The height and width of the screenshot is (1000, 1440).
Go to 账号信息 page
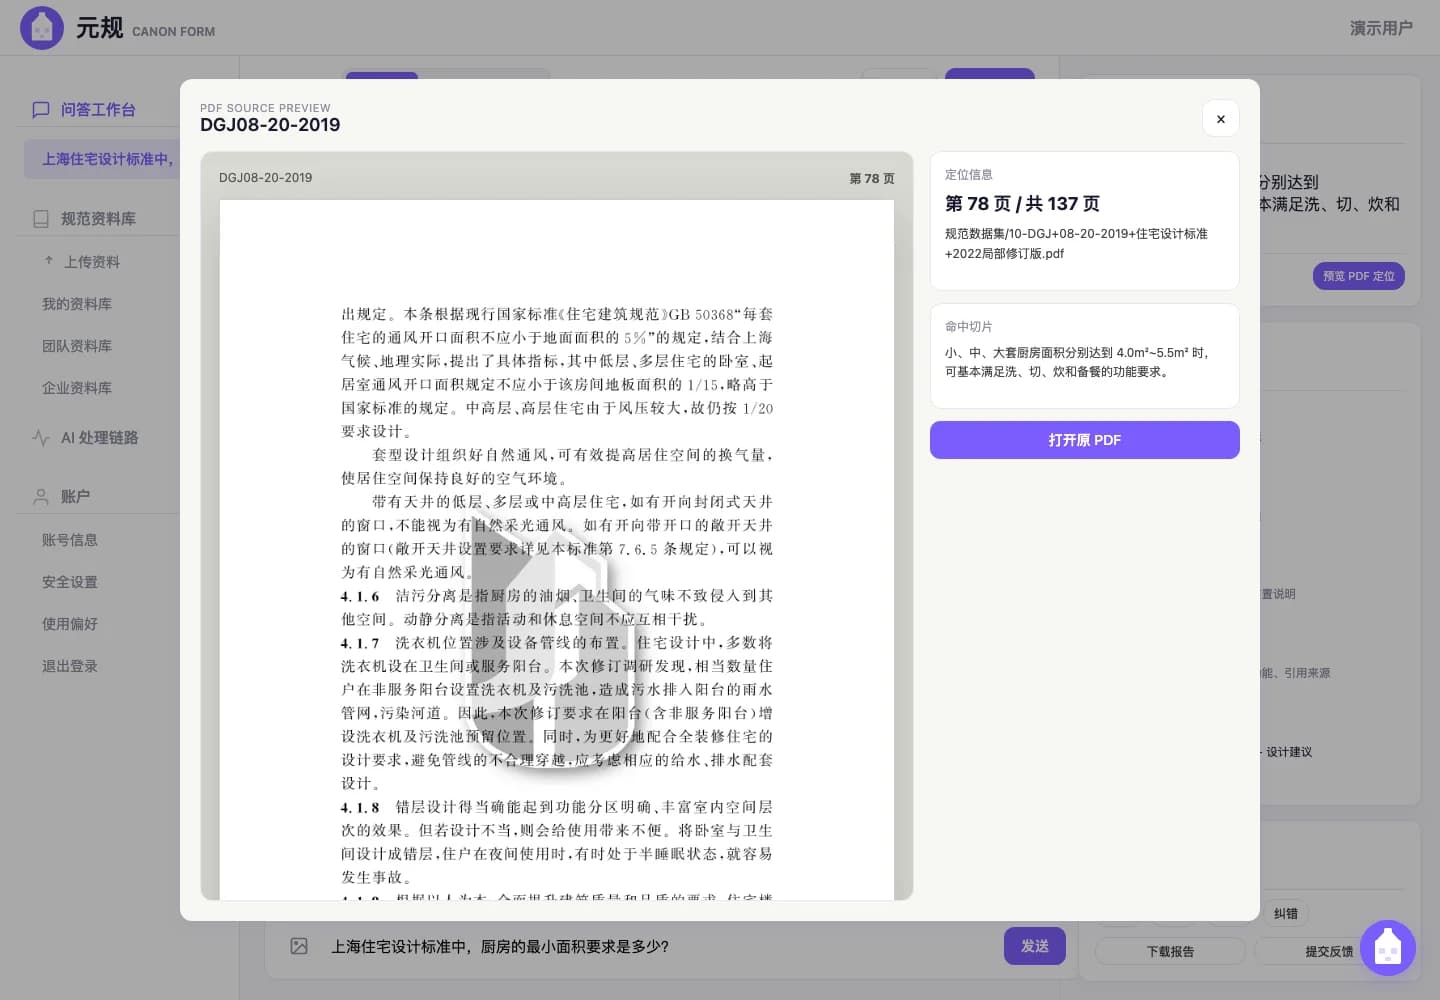(x=70, y=540)
